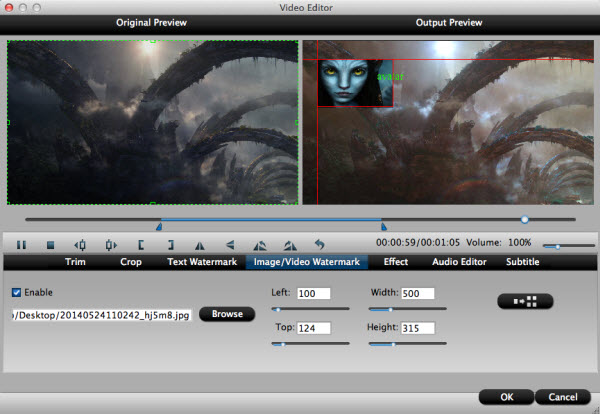Viewport: 600px width, 414px height.
Task: Click the undo reset arrow icon
Action: click(x=320, y=244)
